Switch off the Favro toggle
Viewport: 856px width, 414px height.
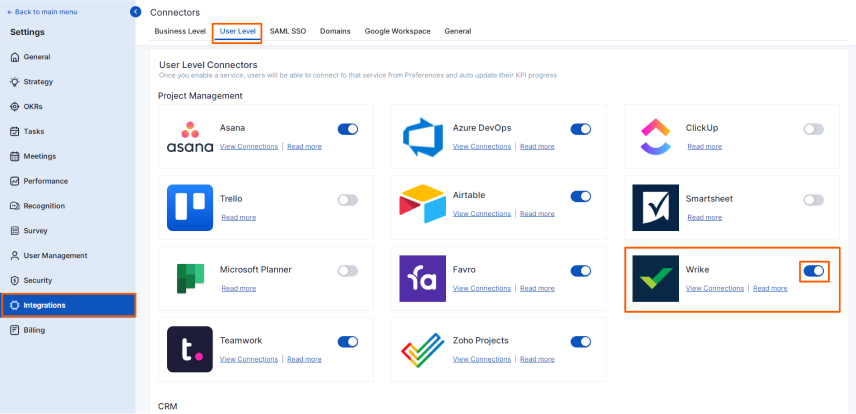pyautogui.click(x=581, y=271)
